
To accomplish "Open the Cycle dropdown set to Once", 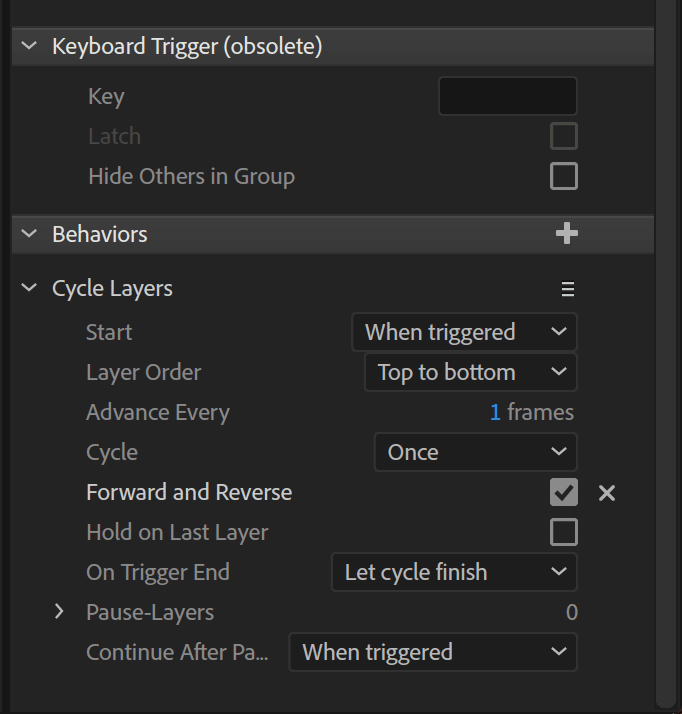I will coord(476,452).
